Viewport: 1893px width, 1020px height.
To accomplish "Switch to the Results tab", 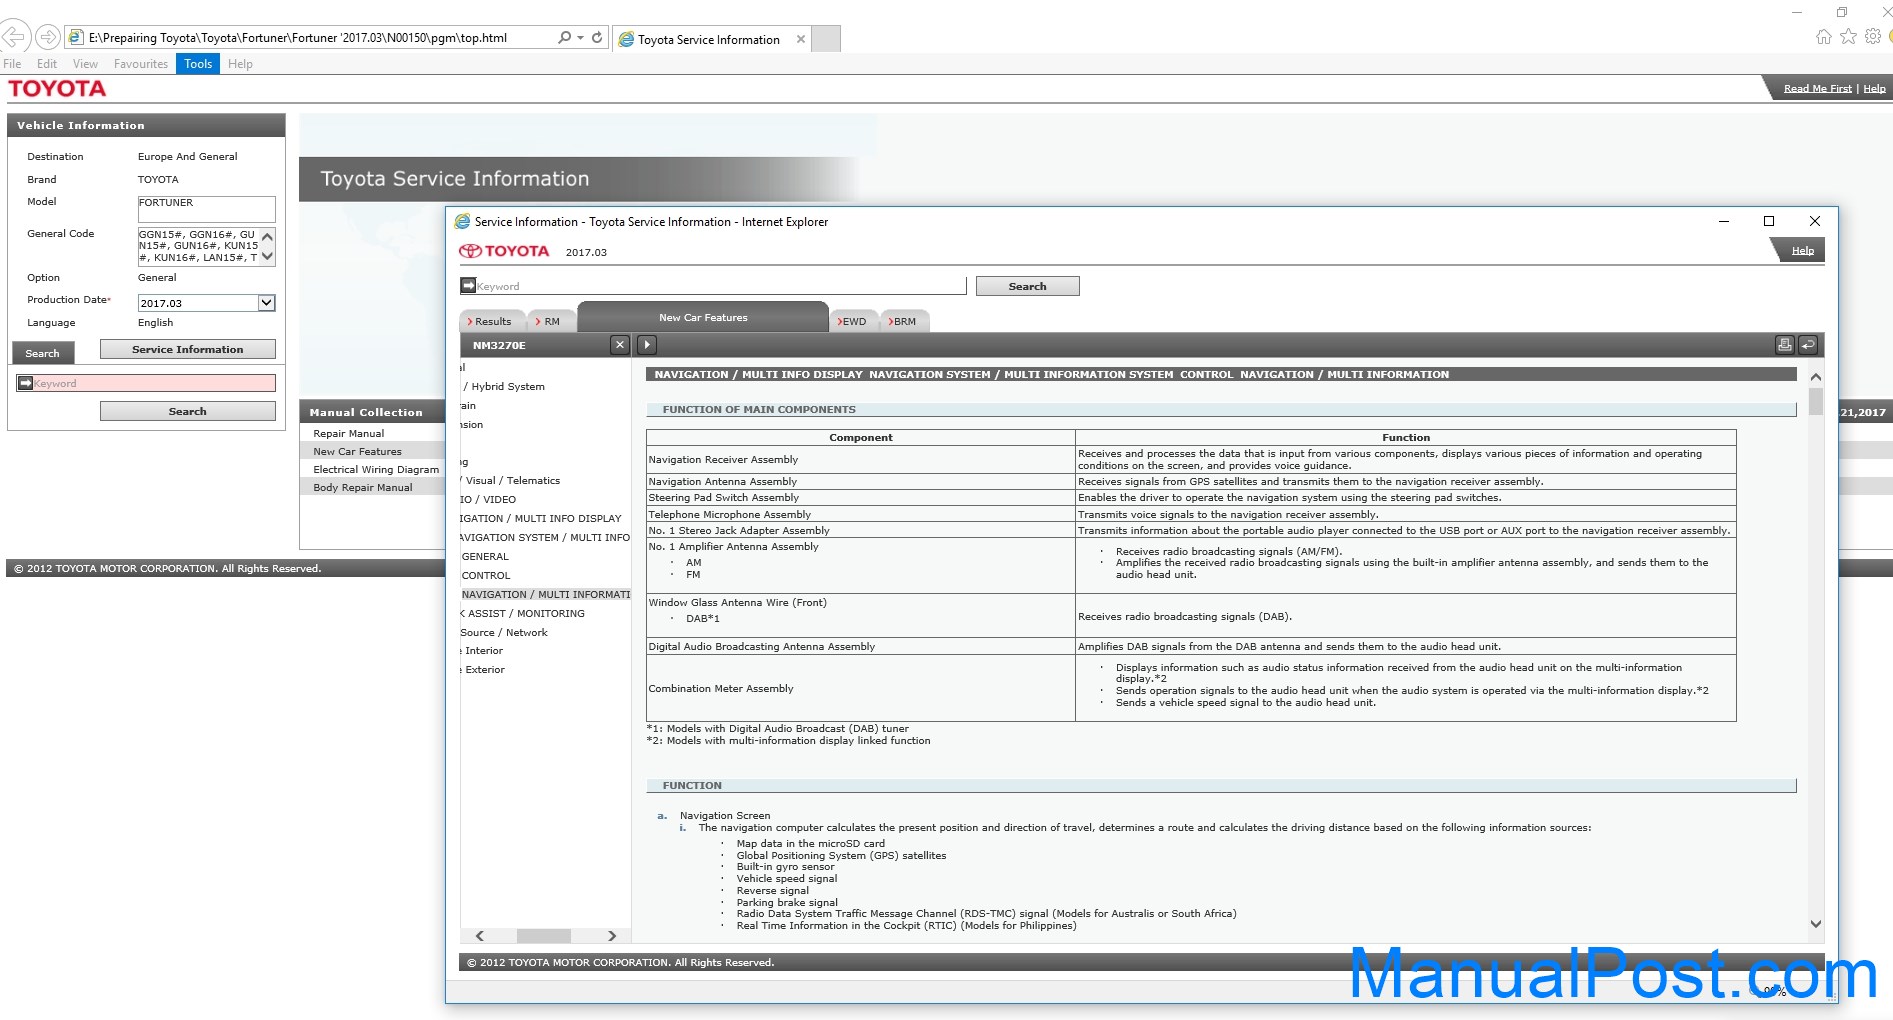I will tap(490, 321).
